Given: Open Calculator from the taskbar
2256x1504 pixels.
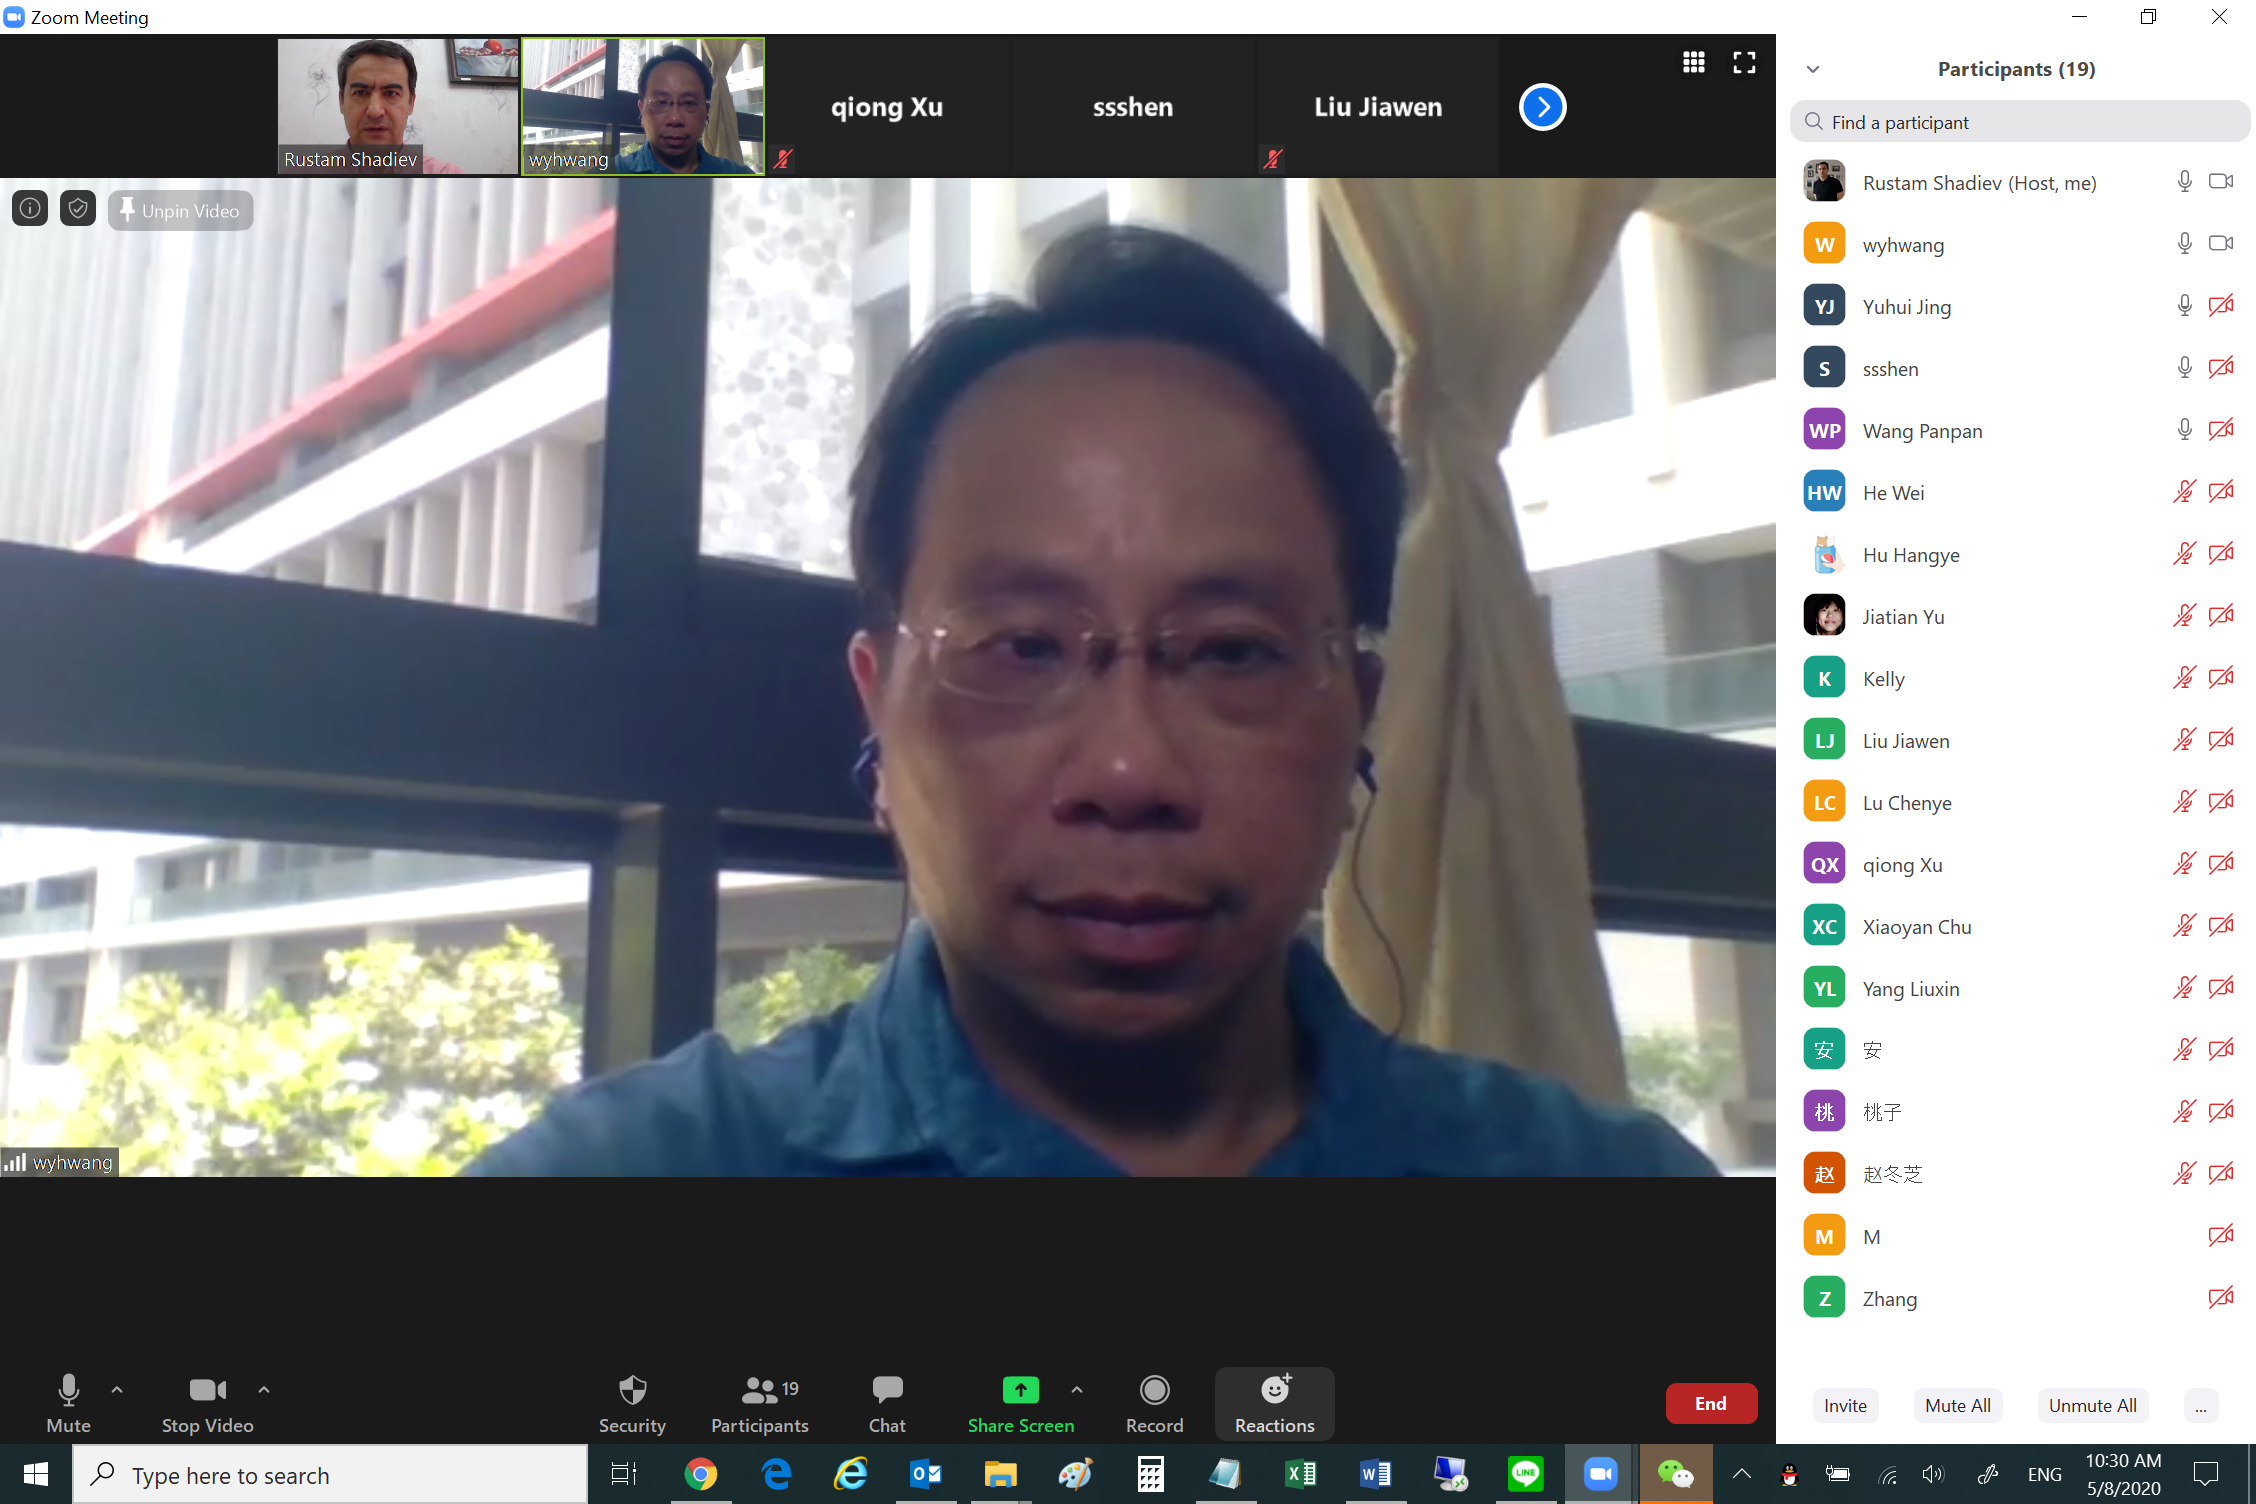Looking at the screenshot, I should (x=1150, y=1474).
